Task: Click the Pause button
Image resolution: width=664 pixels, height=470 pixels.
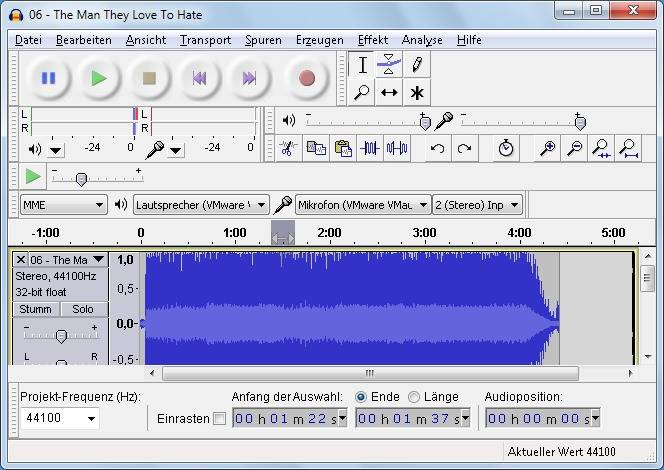Action: coord(49,78)
